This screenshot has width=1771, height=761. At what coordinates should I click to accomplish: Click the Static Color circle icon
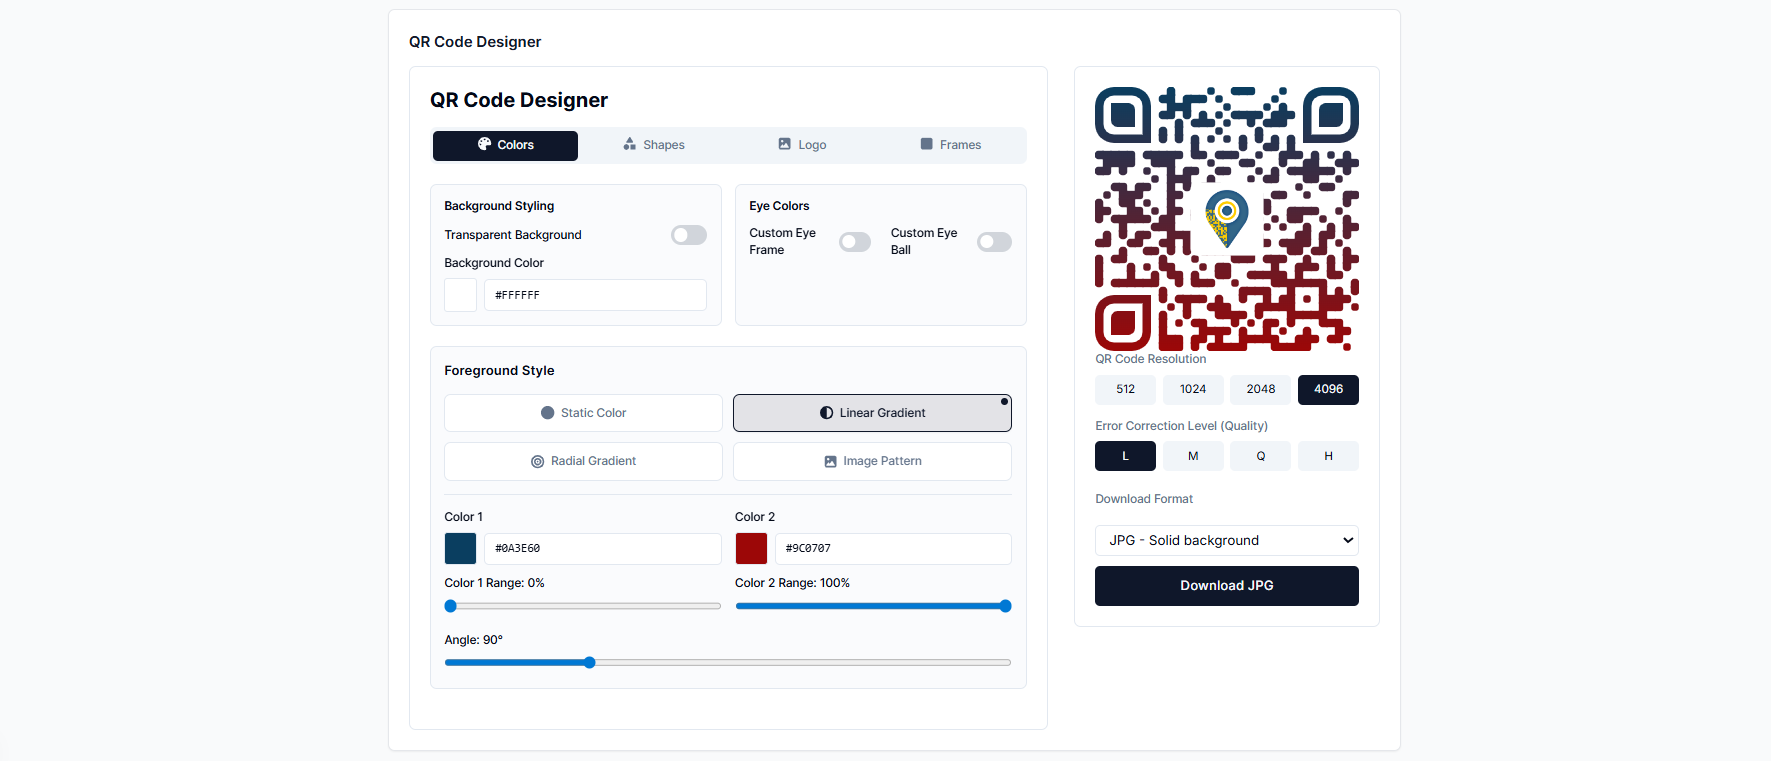[547, 413]
